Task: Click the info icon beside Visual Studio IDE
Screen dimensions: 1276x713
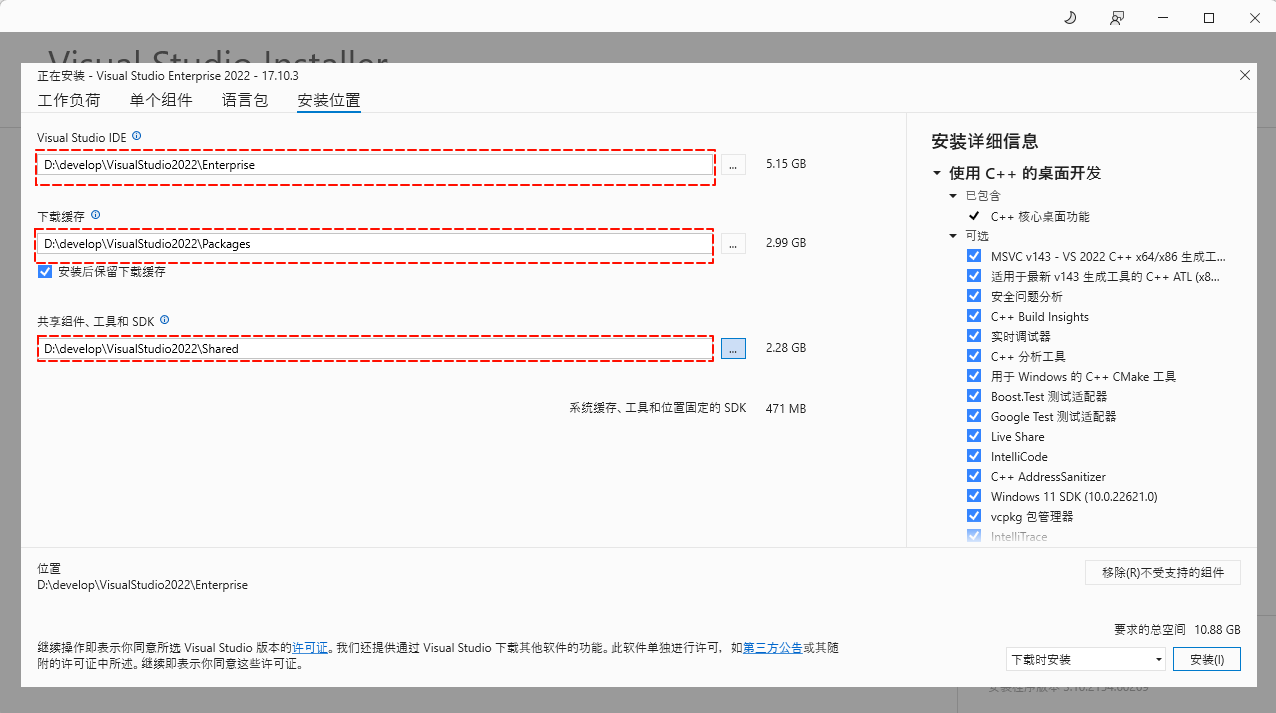Action: (x=137, y=136)
